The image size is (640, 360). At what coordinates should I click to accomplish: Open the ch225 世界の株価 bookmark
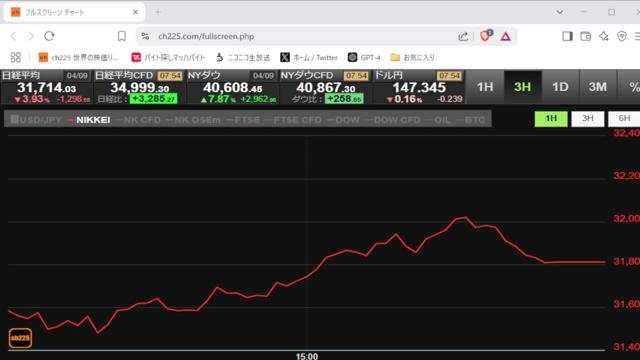(78, 58)
